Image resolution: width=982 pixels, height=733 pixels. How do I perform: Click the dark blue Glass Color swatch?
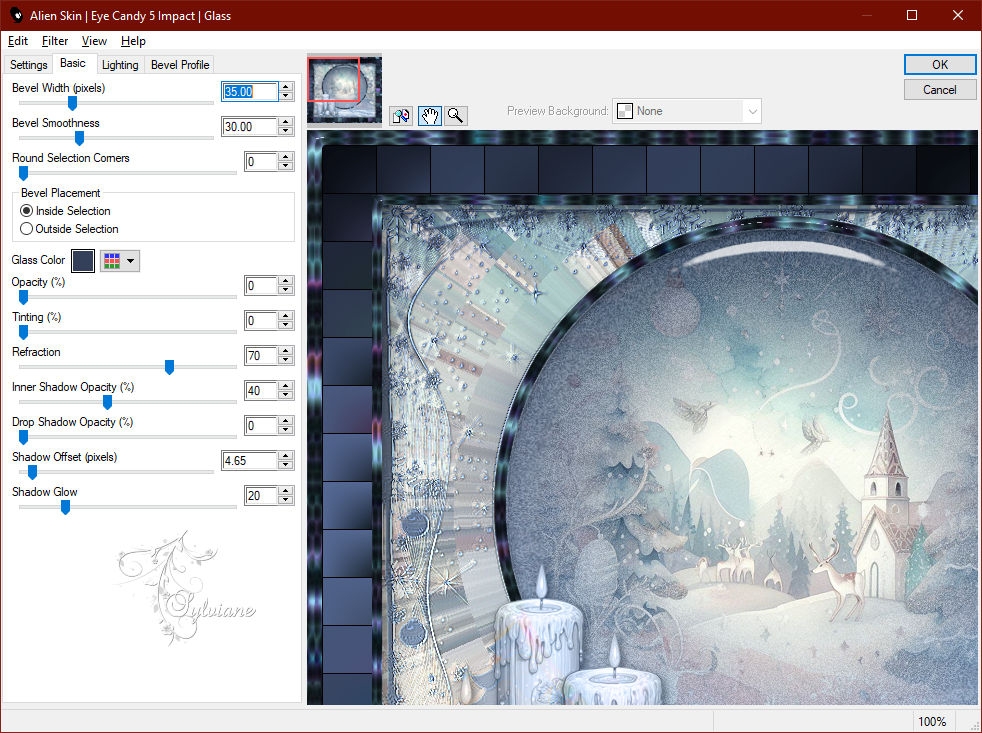(83, 261)
